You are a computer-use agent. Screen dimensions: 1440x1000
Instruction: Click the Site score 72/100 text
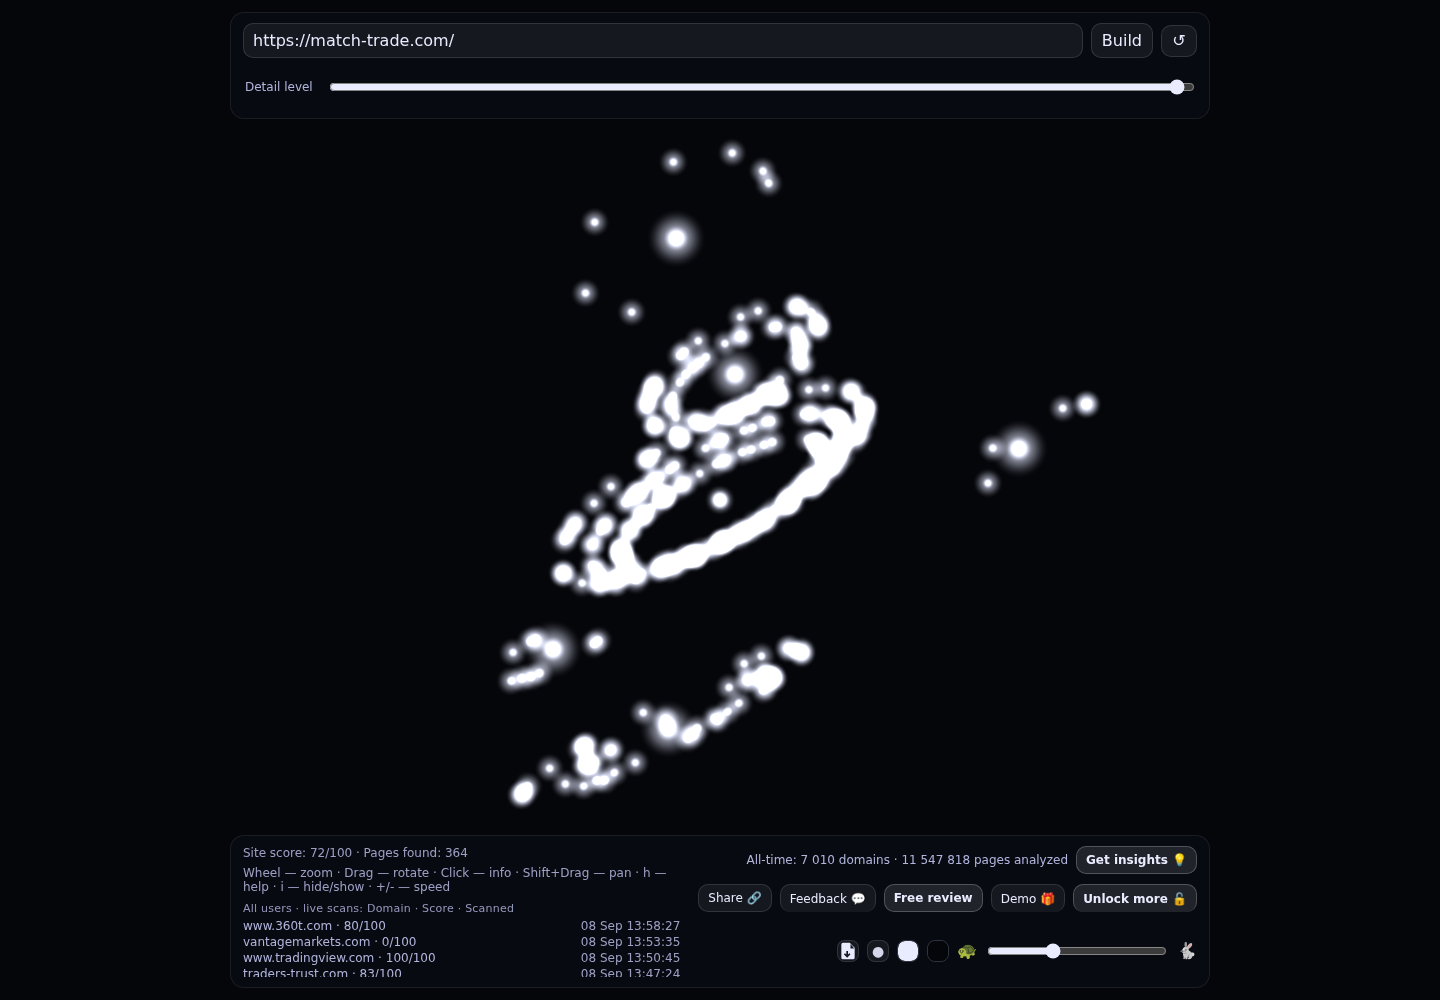coord(297,853)
